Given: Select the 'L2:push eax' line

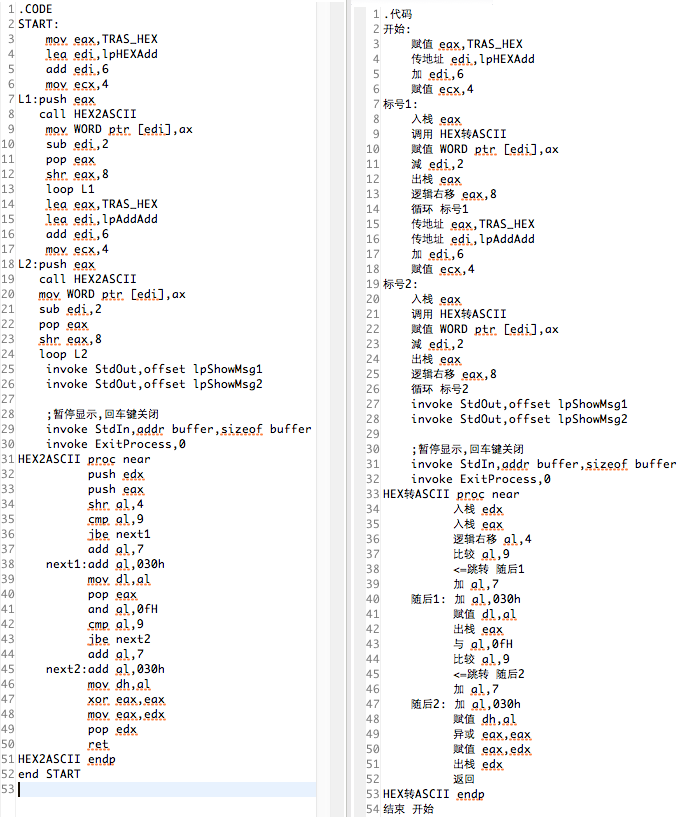Looking at the screenshot, I should (x=56, y=264).
